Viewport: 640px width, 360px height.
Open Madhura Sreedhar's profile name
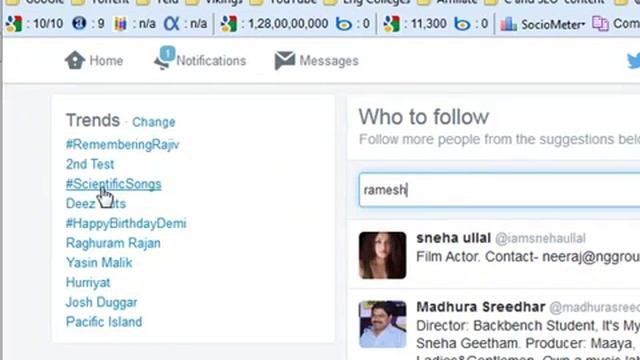481,307
